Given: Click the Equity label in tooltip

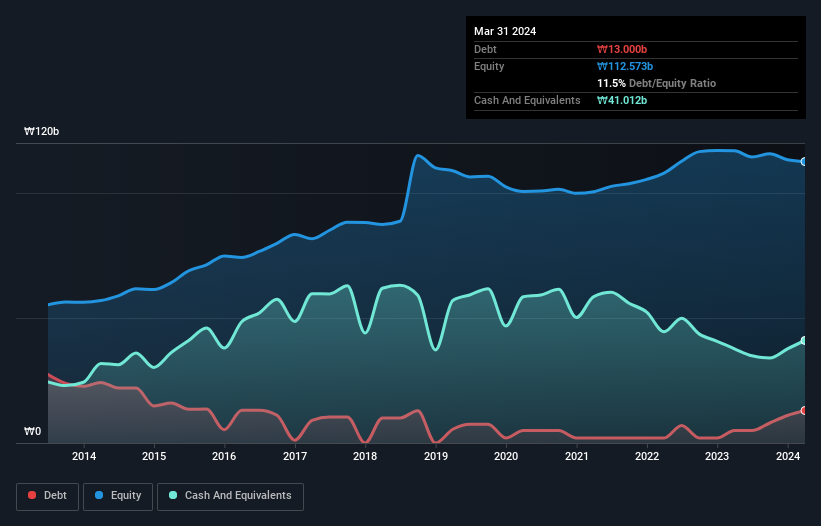Looking at the screenshot, I should point(489,66).
